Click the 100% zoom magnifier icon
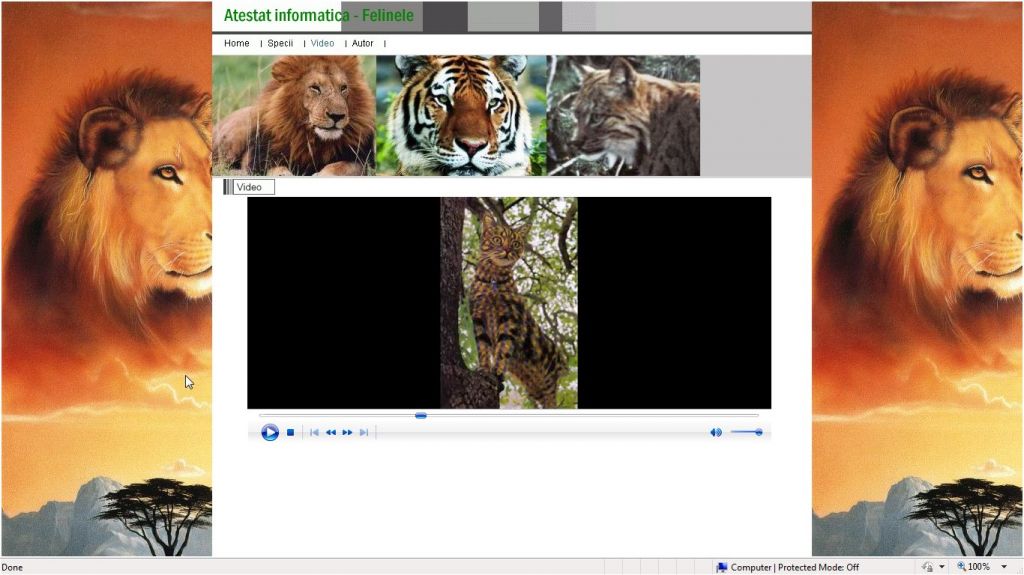 [x=961, y=567]
